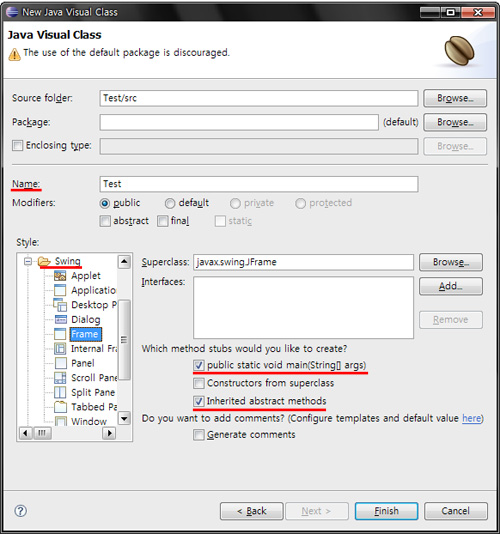Click the Swing folder icon
Image resolution: width=500 pixels, height=534 pixels.
click(44, 261)
